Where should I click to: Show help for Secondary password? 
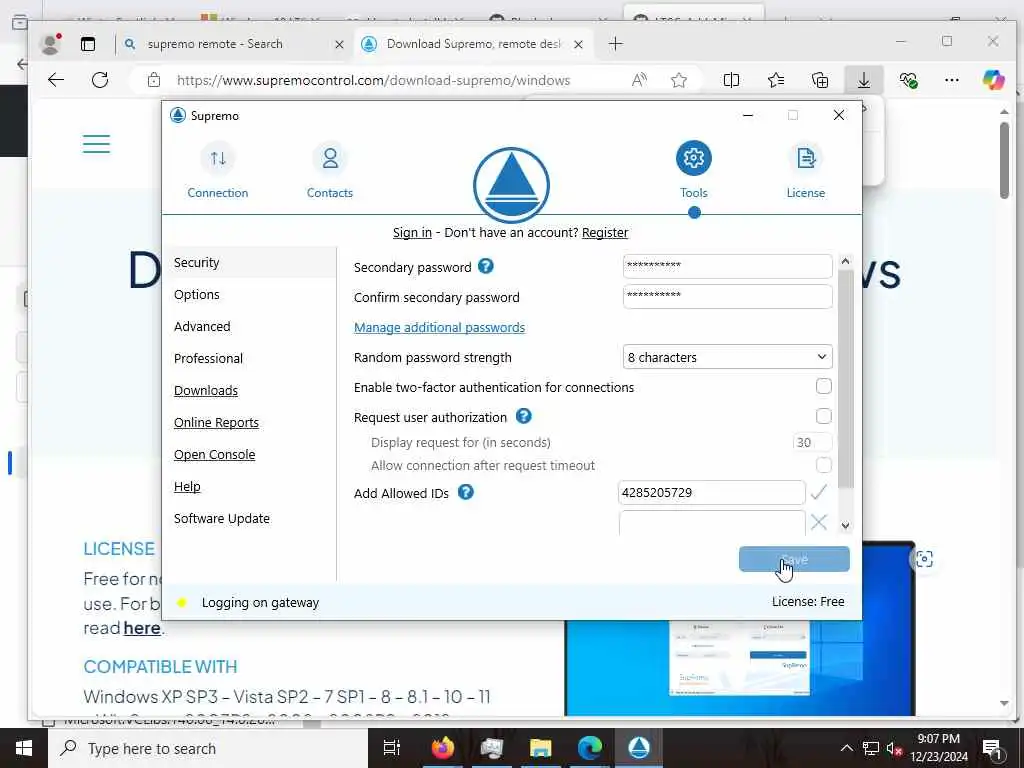tap(486, 266)
